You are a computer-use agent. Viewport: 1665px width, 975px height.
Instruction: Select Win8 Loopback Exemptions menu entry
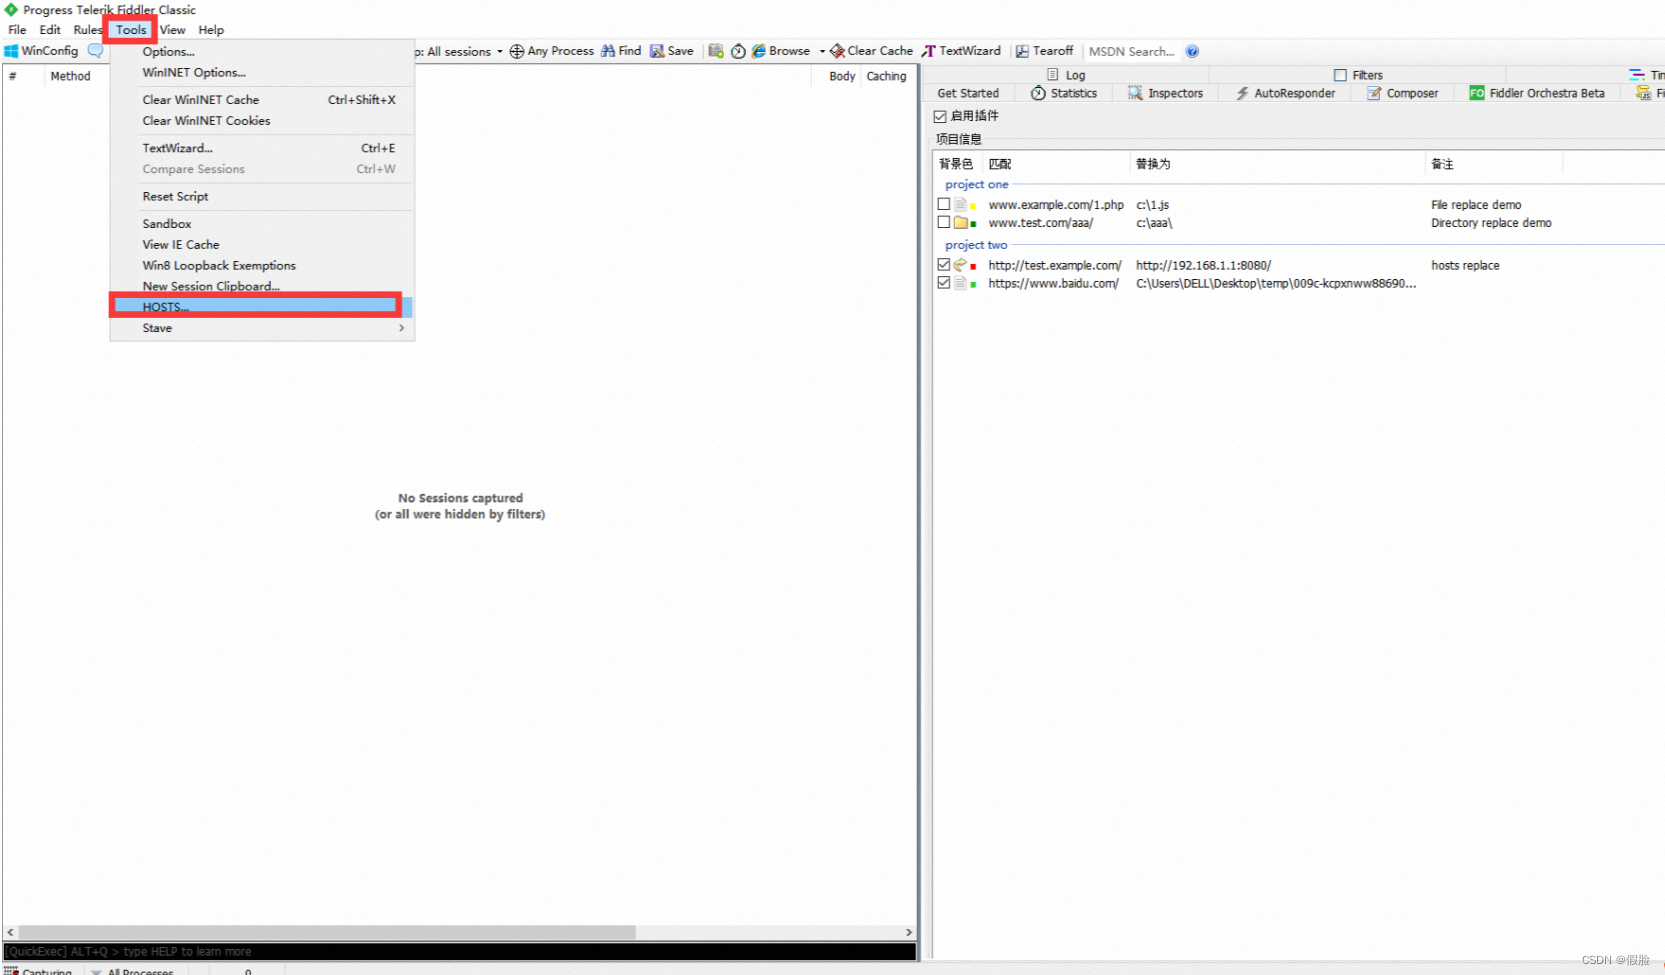(262, 266)
